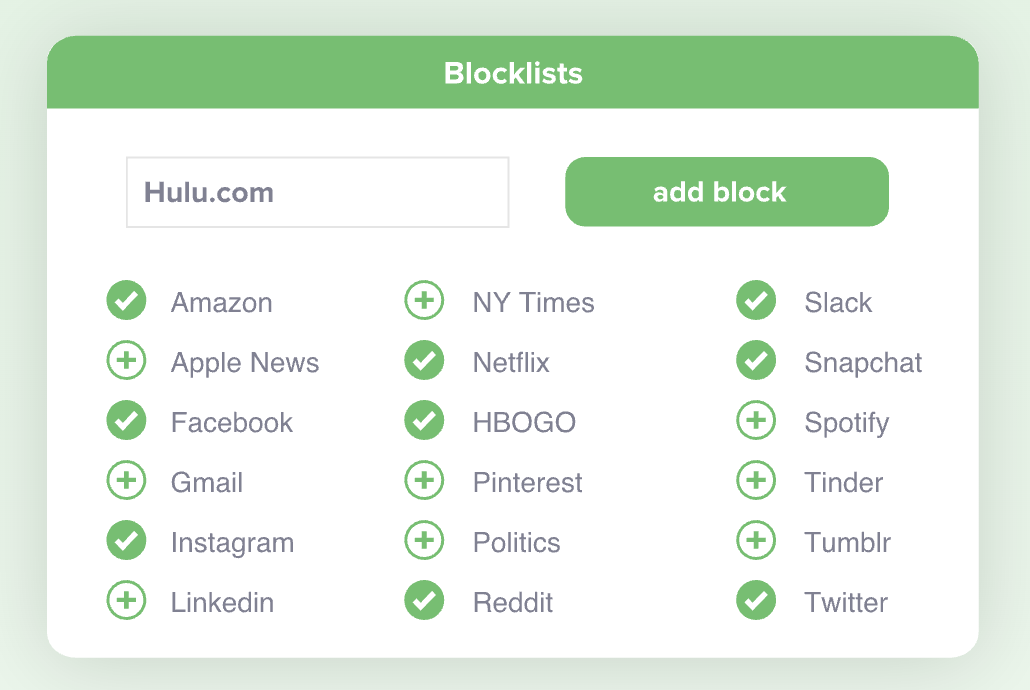Add Politics blocklist with plus icon
Image resolution: width=1030 pixels, height=690 pixels.
point(424,540)
